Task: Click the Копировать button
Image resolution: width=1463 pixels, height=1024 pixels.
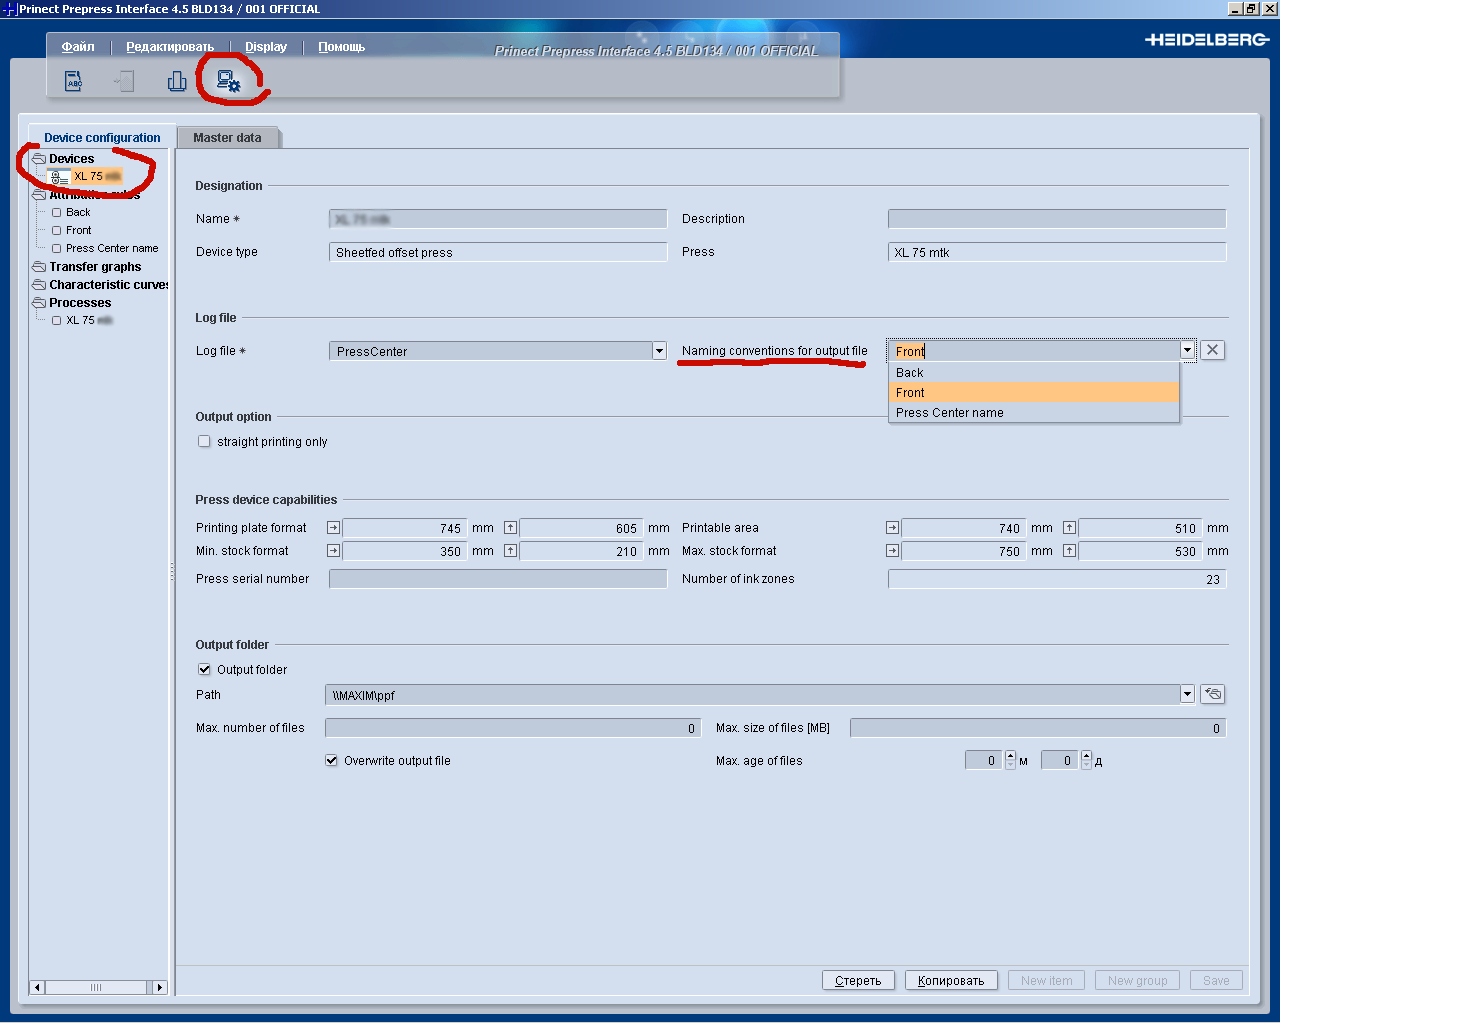Action: [x=951, y=980]
